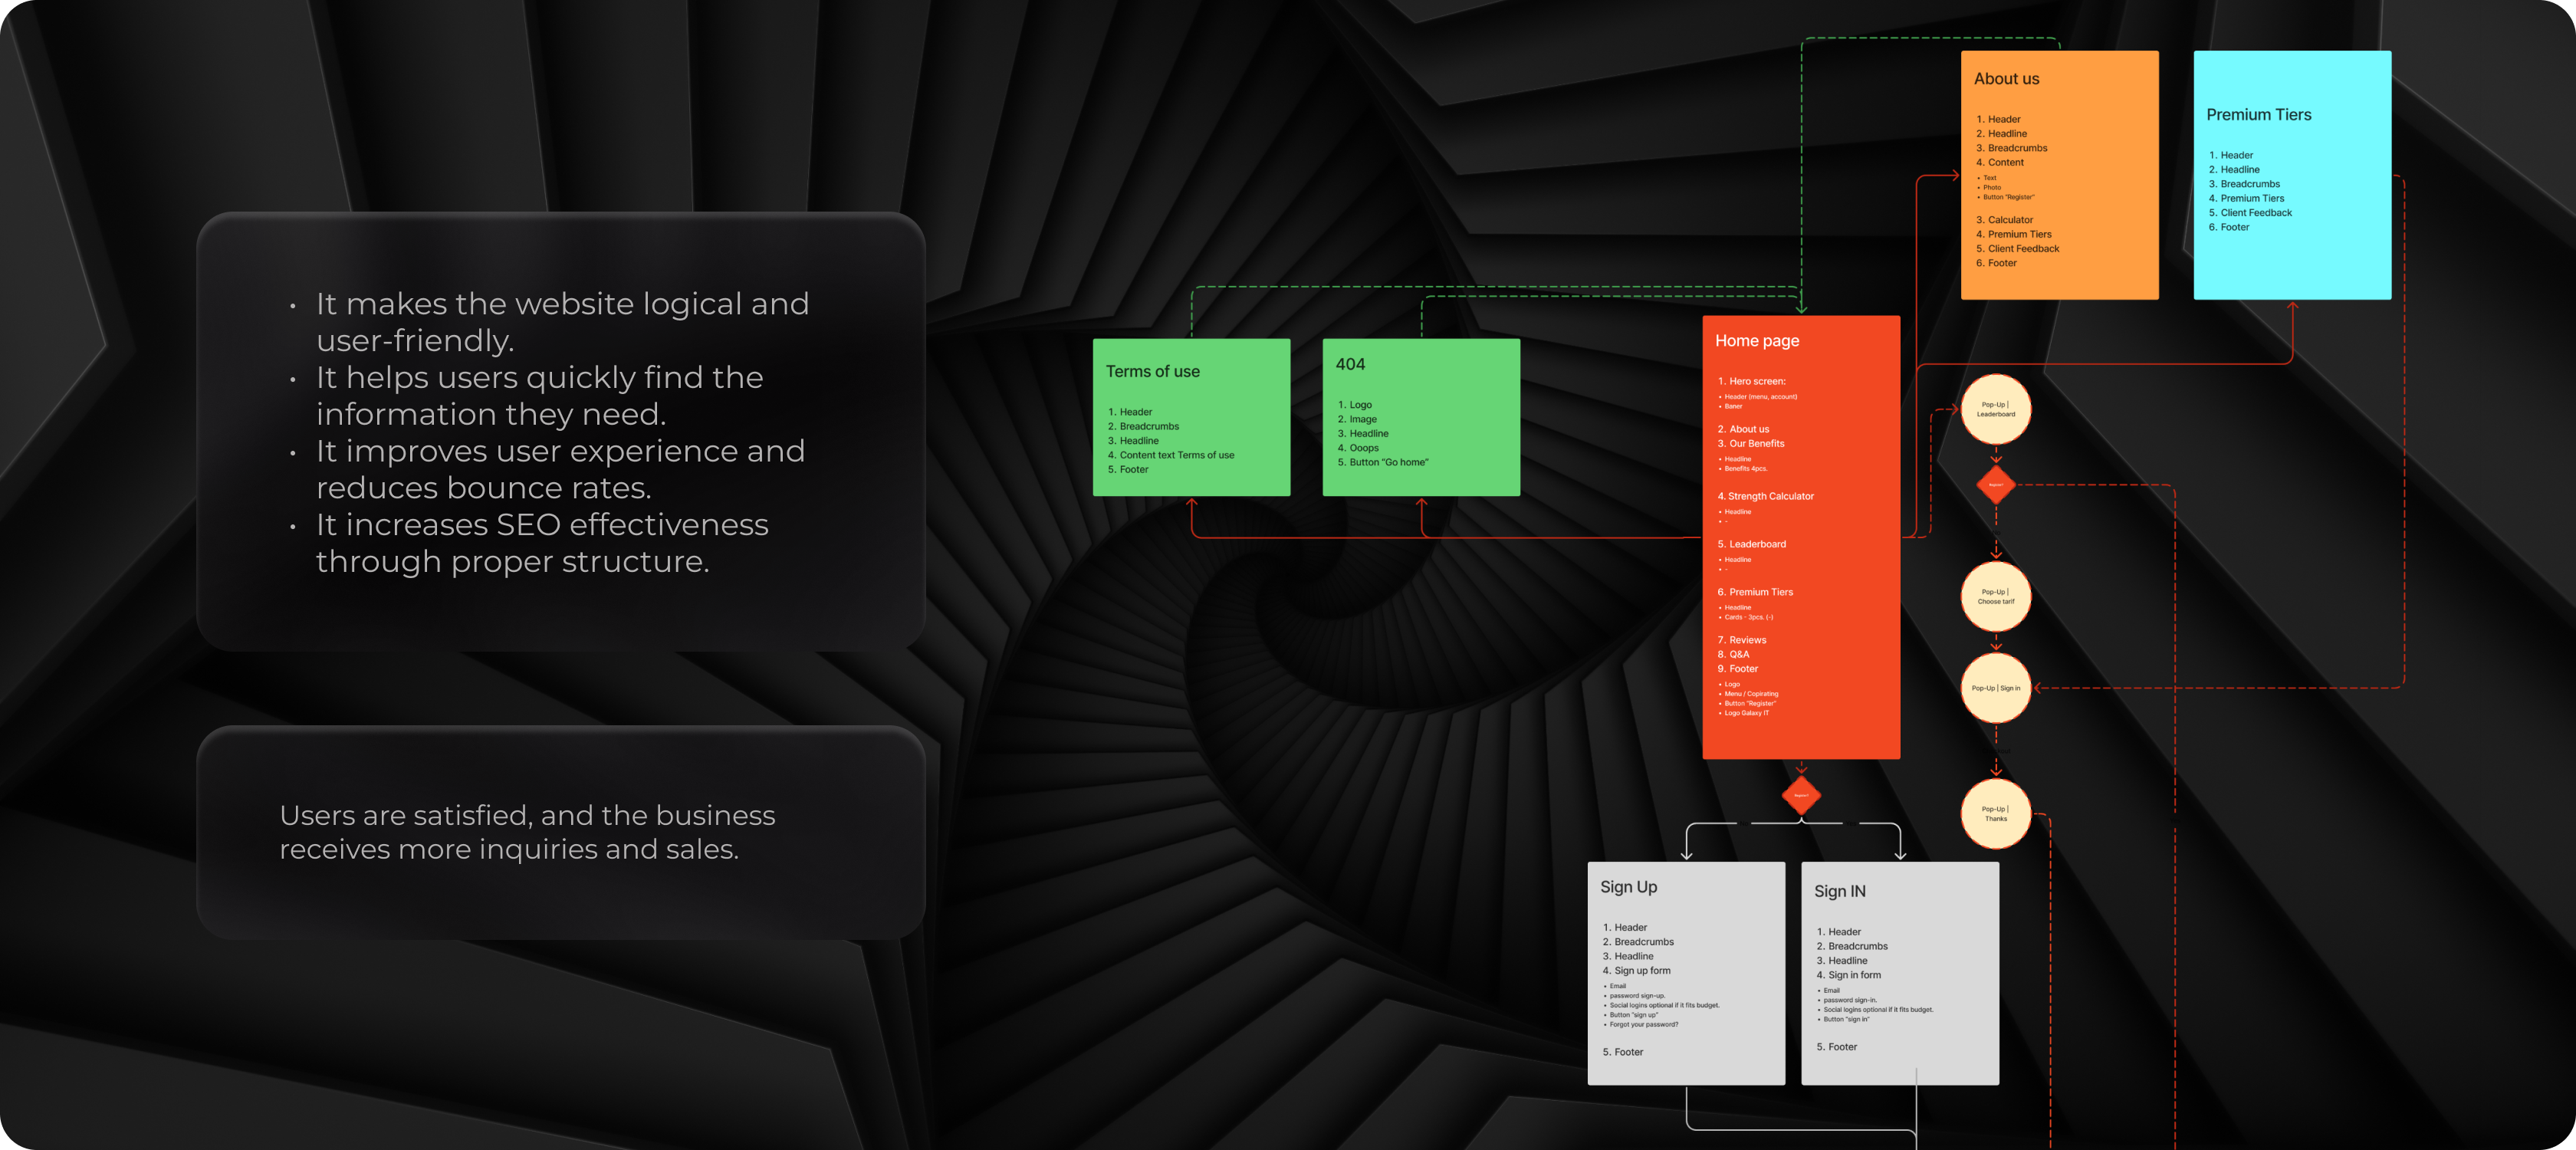Select the "404" title on the green card
This screenshot has width=2576, height=1150.
click(1350, 364)
